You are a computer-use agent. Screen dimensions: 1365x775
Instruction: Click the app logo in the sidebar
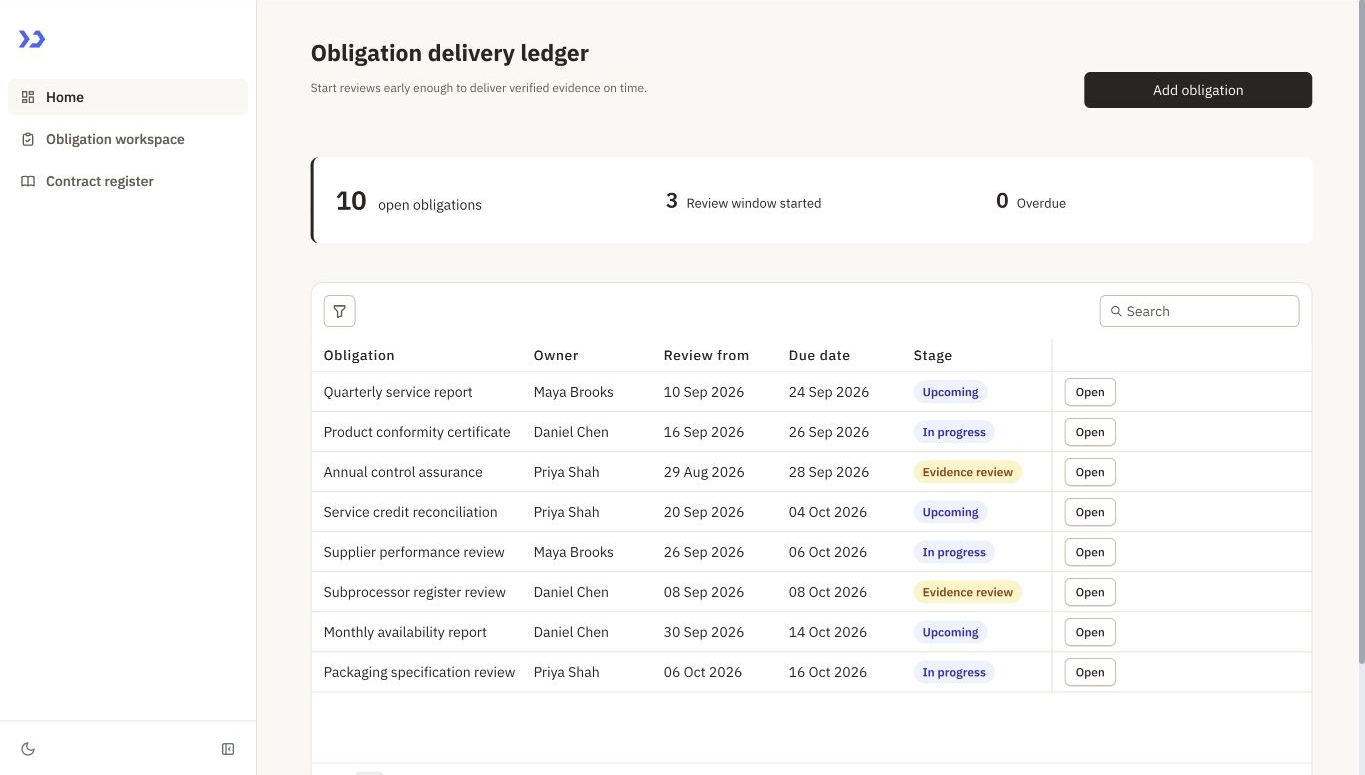tap(32, 39)
